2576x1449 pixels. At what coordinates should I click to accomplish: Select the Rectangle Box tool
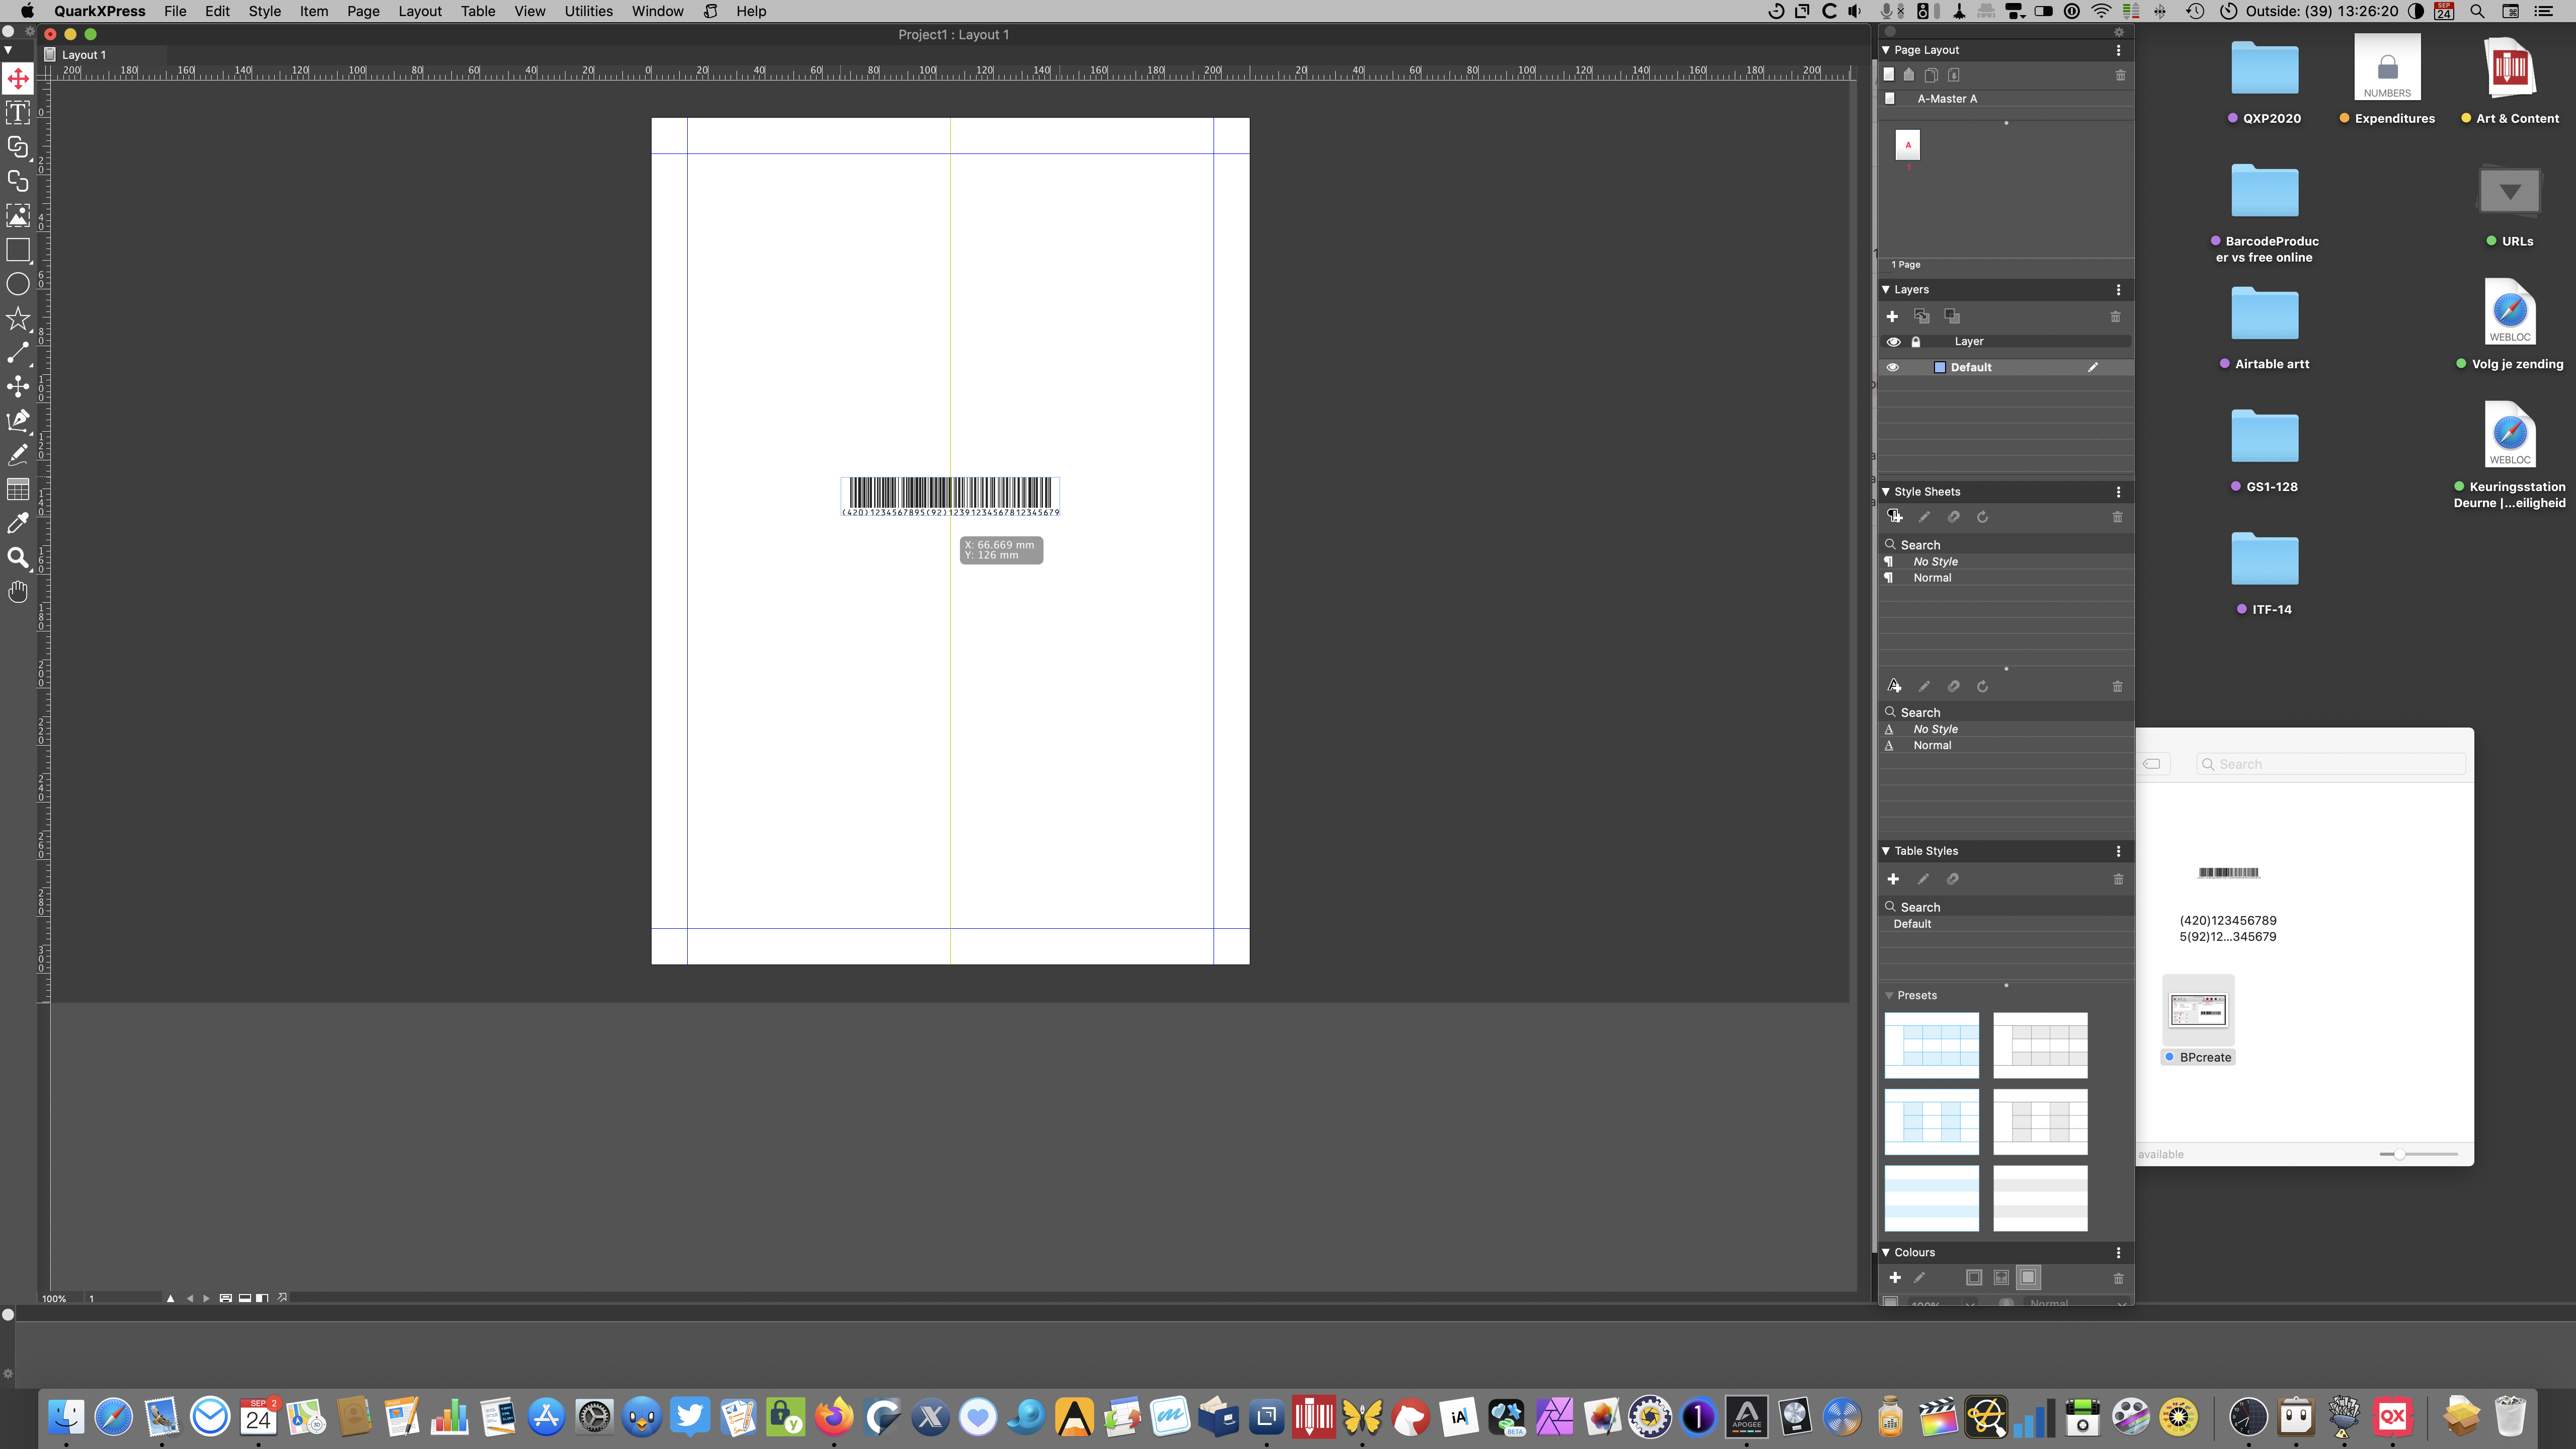pos(18,250)
